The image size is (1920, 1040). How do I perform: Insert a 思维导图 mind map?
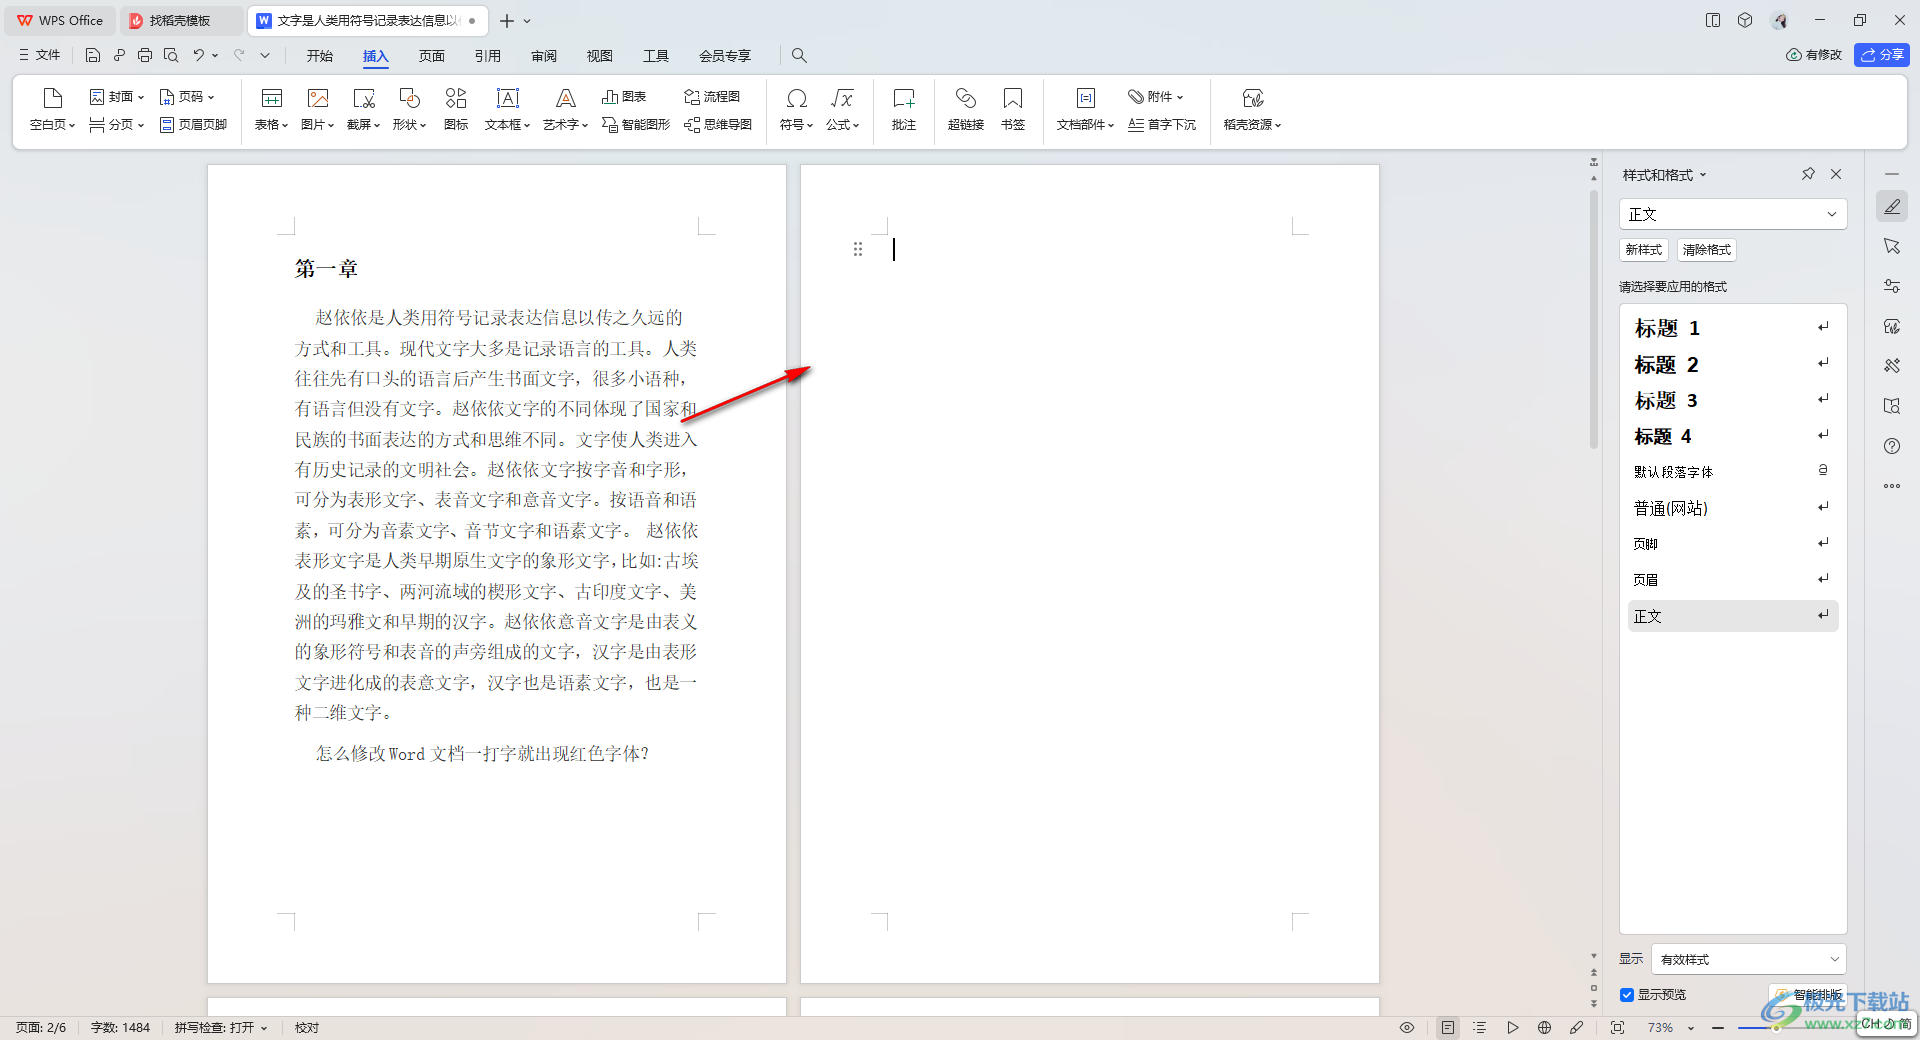click(718, 125)
